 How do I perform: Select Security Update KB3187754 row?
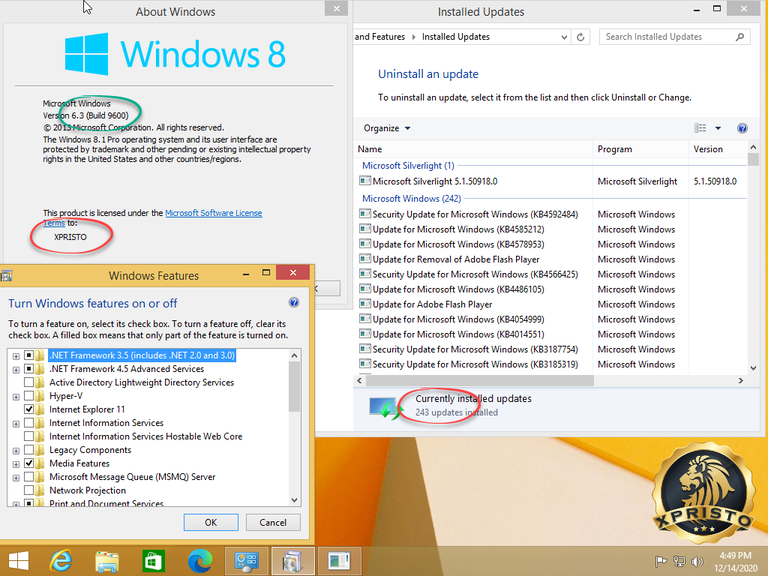[550, 349]
